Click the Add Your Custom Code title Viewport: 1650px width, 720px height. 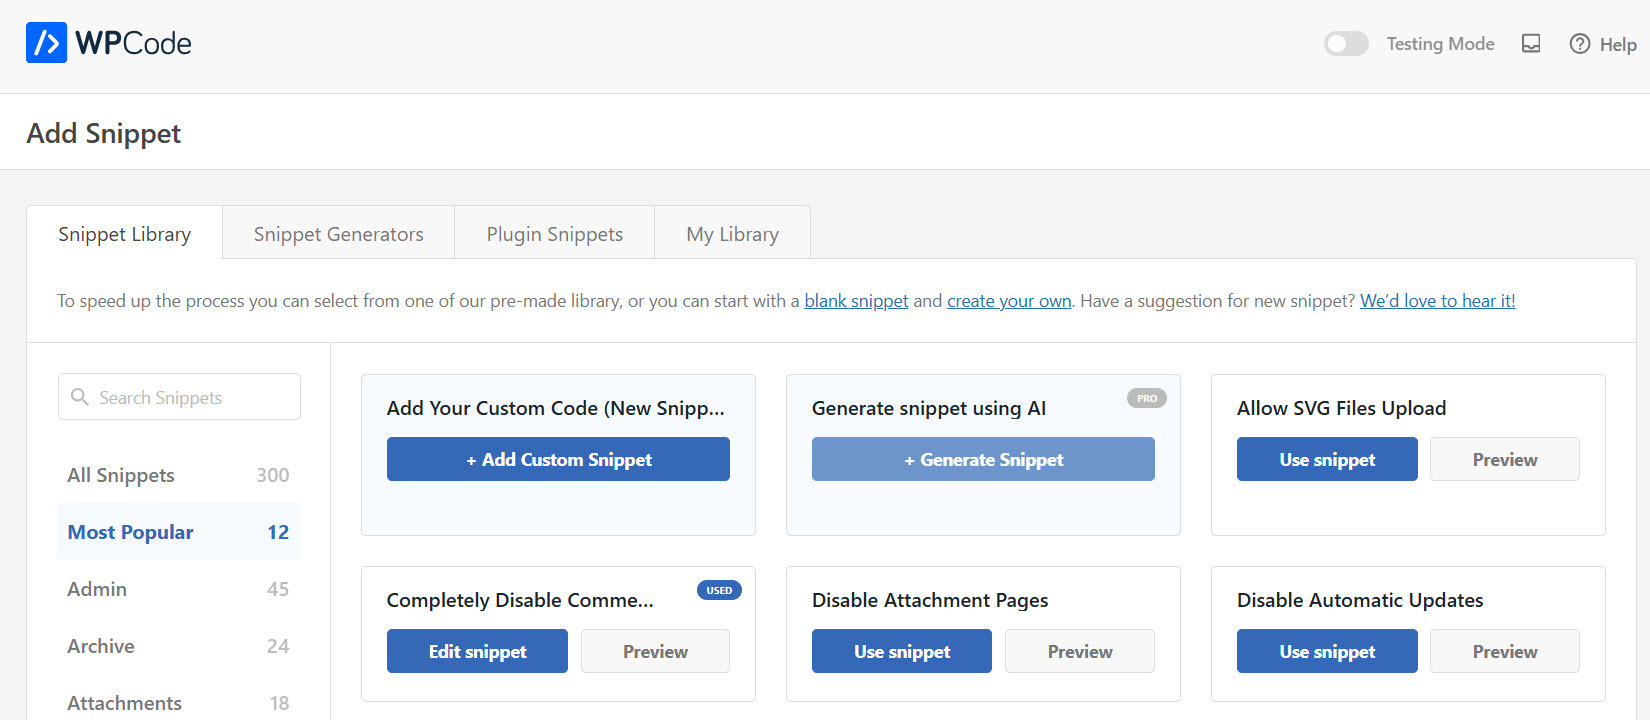pyautogui.click(x=555, y=408)
